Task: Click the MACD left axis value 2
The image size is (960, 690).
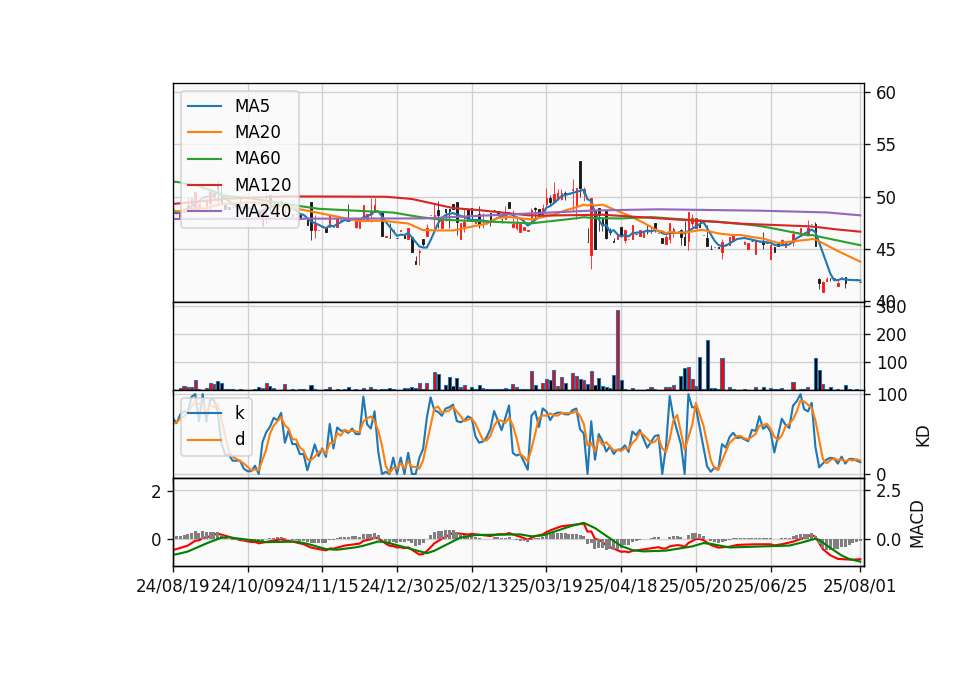Action: 157,492
